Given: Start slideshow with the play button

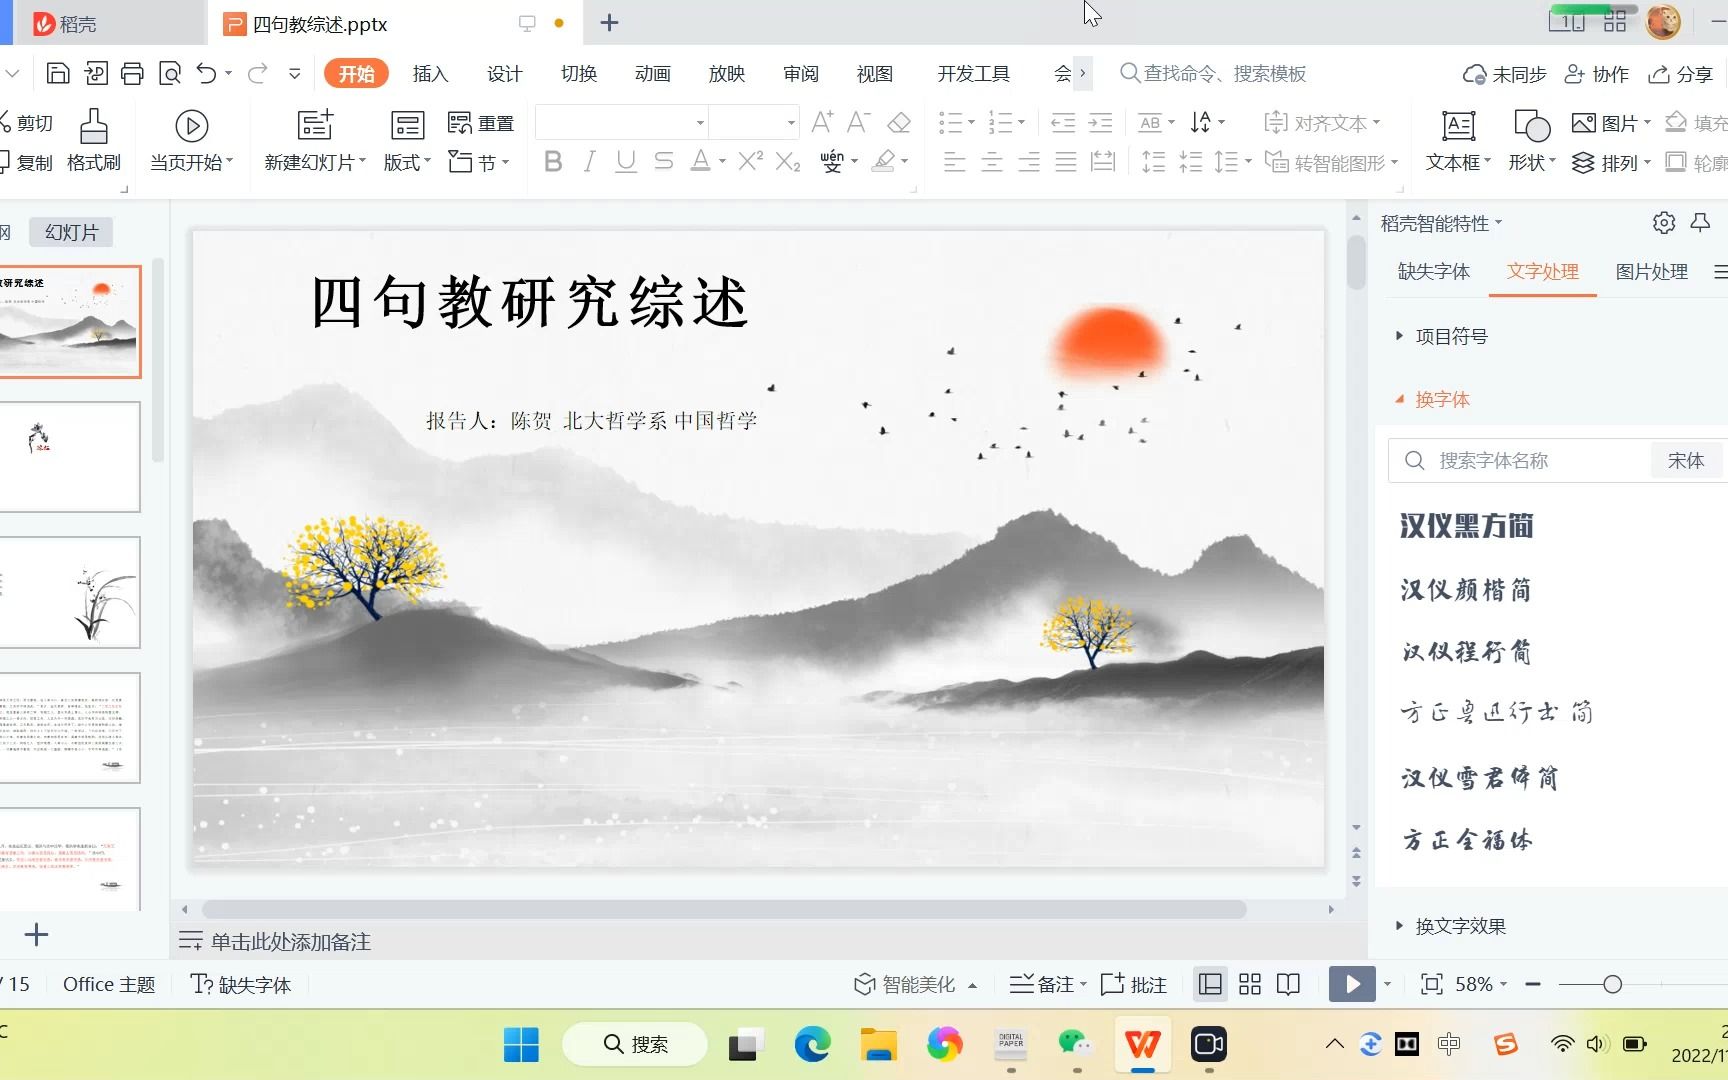Looking at the screenshot, I should [x=1352, y=984].
